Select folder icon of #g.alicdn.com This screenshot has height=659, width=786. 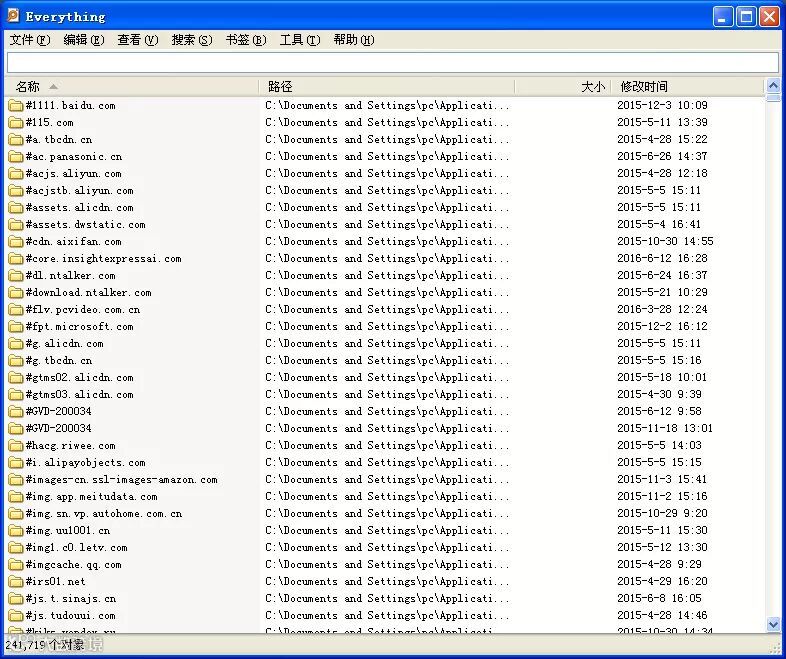[16, 344]
